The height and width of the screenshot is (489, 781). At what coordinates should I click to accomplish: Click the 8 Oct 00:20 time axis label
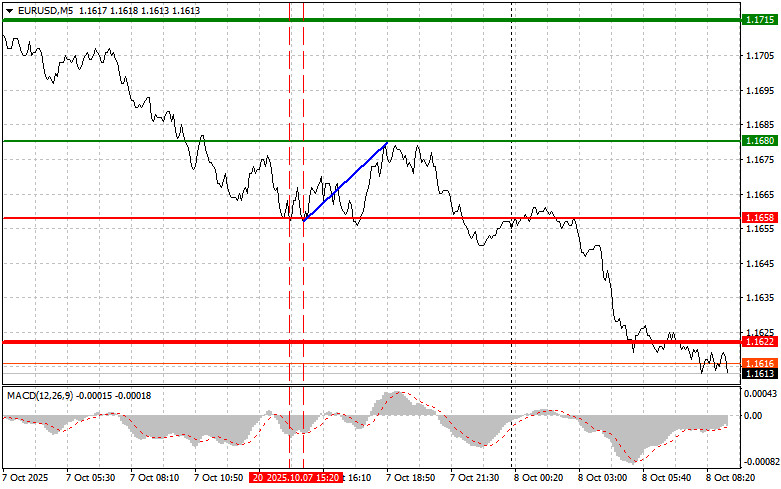tap(539, 479)
